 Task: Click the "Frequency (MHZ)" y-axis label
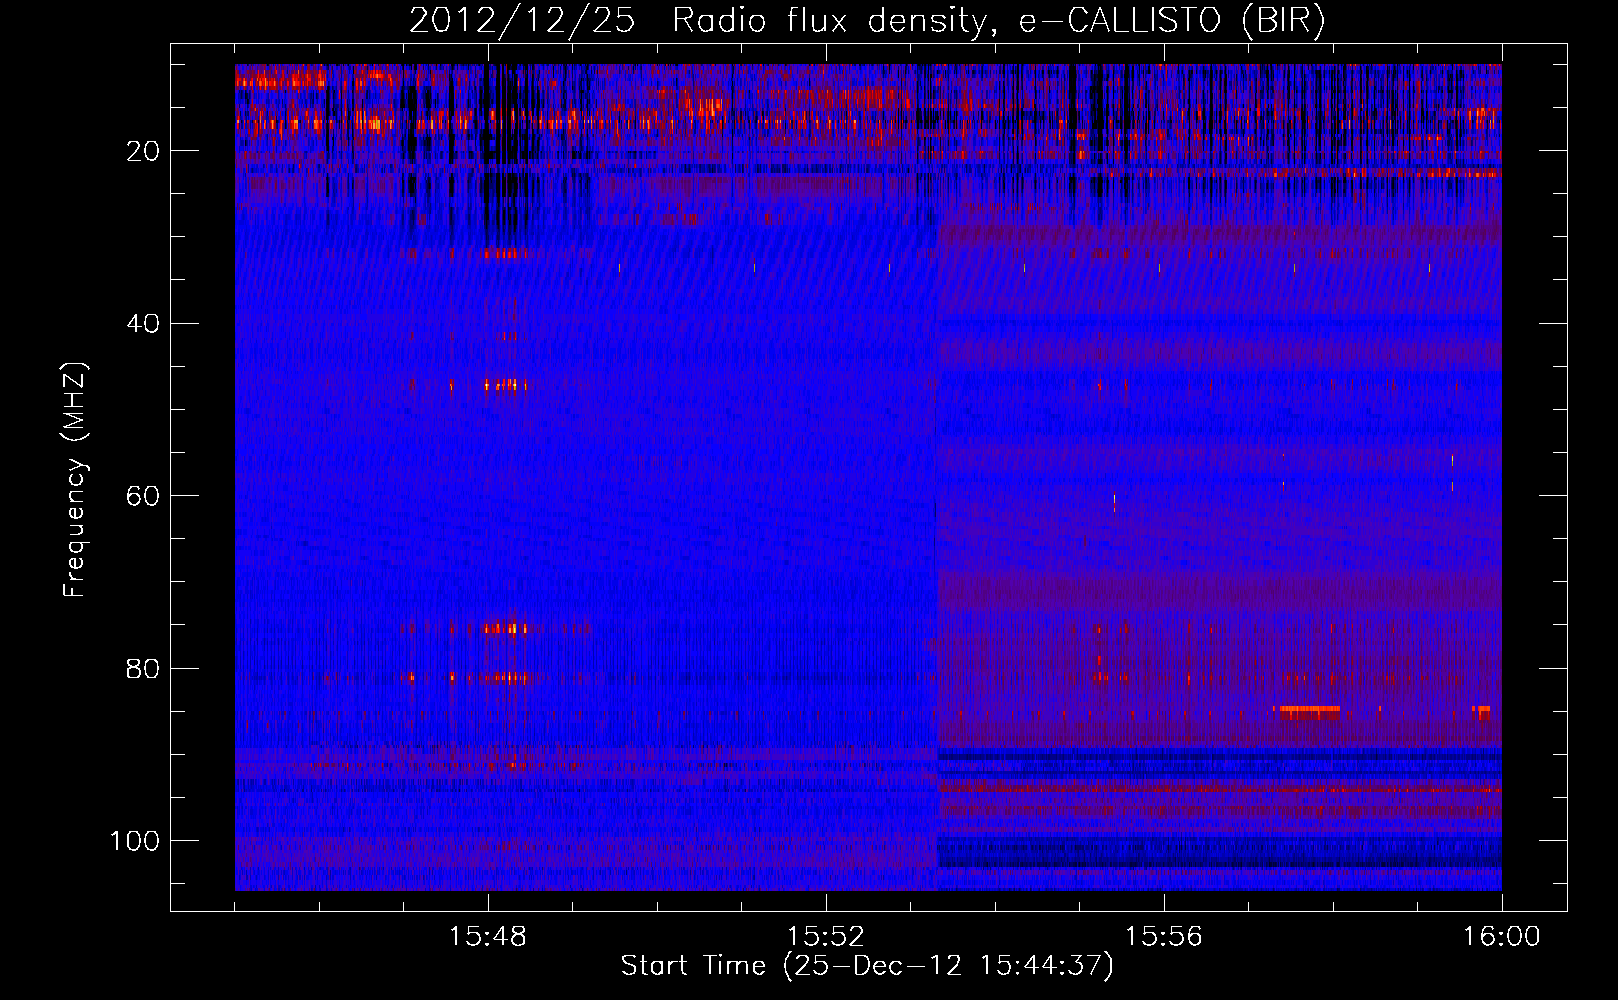pos(76,480)
